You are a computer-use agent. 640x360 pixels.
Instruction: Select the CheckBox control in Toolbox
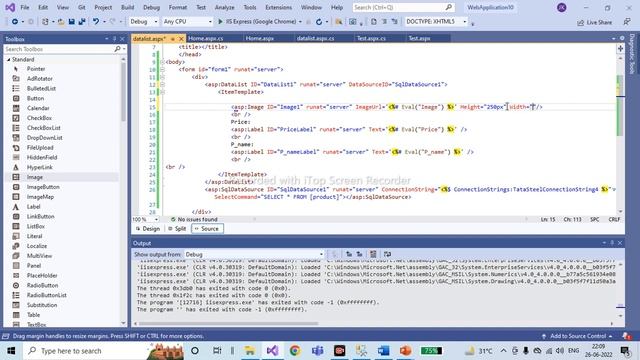click(x=39, y=118)
